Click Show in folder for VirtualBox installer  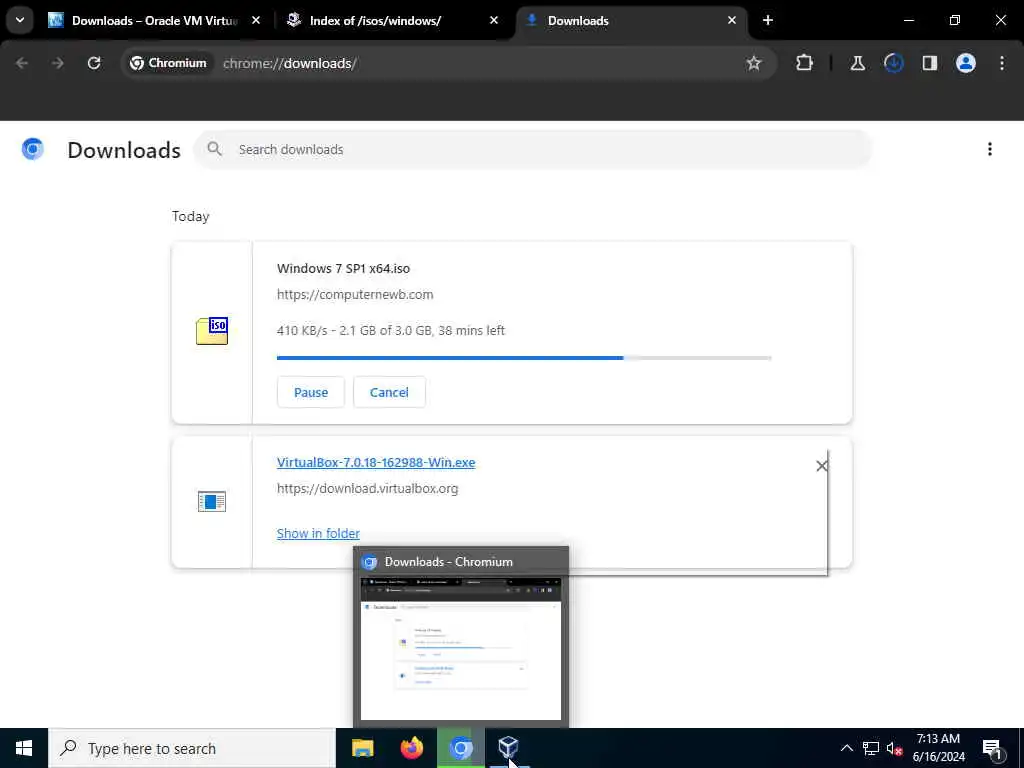tap(318, 534)
